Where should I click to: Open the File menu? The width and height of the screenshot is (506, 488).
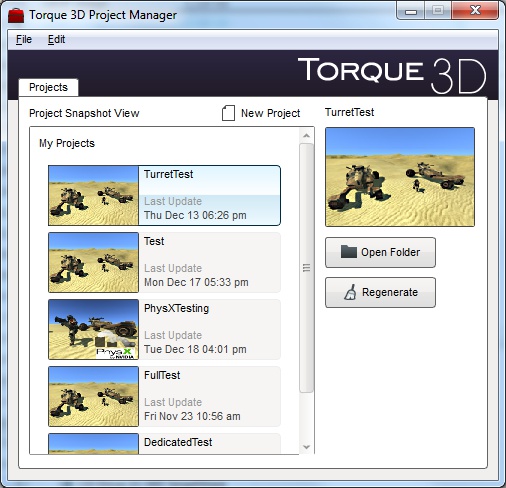pyautogui.click(x=24, y=39)
